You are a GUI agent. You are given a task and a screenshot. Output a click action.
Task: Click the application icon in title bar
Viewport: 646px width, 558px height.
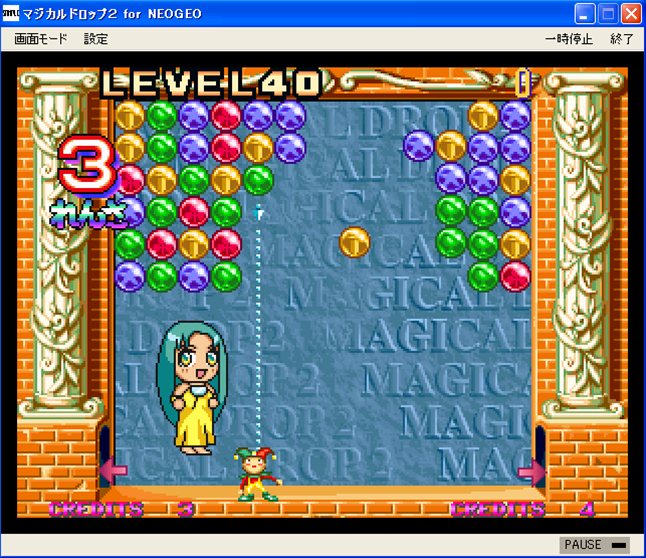coord(10,14)
